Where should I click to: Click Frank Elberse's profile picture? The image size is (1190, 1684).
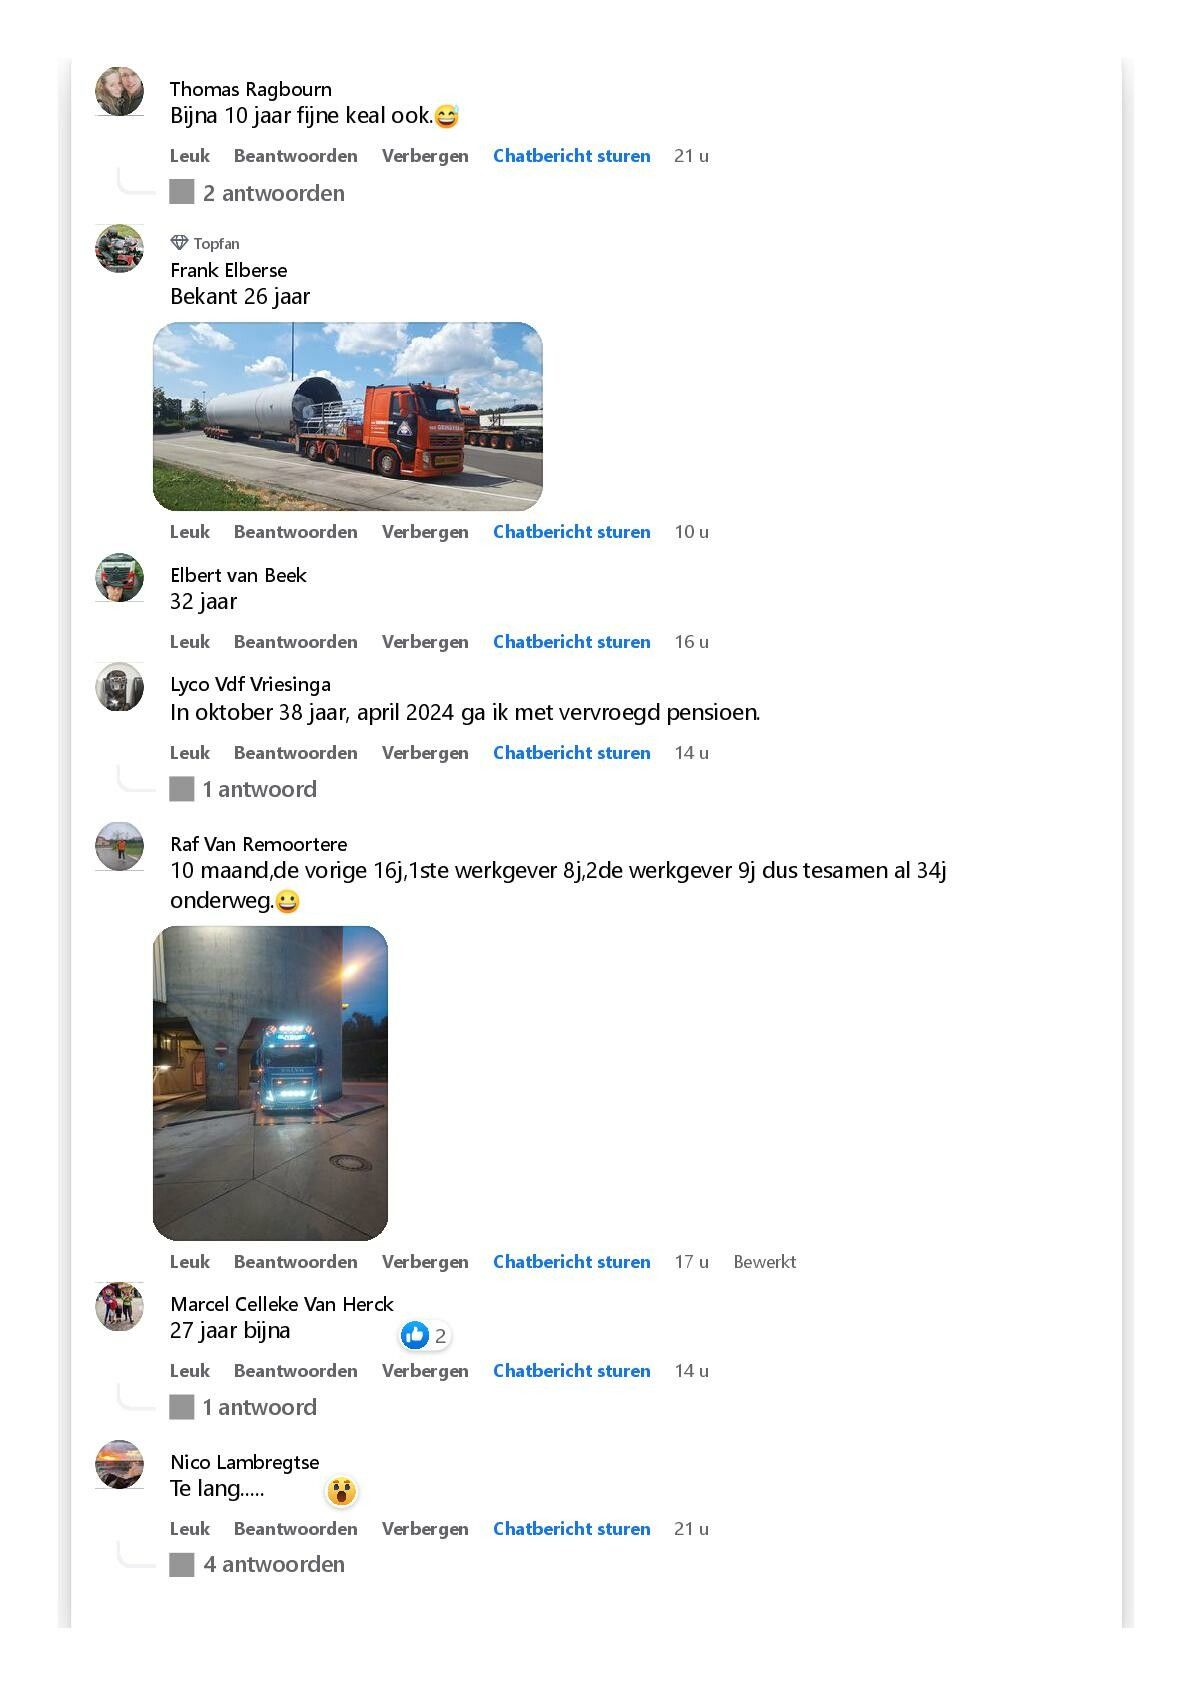119,248
